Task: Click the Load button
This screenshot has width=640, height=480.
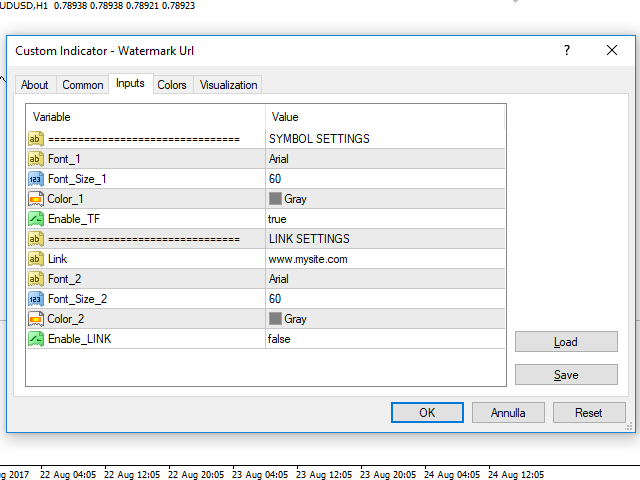Action: coord(566,342)
